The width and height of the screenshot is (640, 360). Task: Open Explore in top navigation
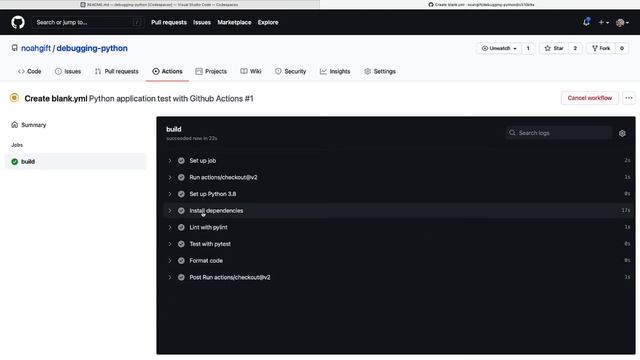268,22
